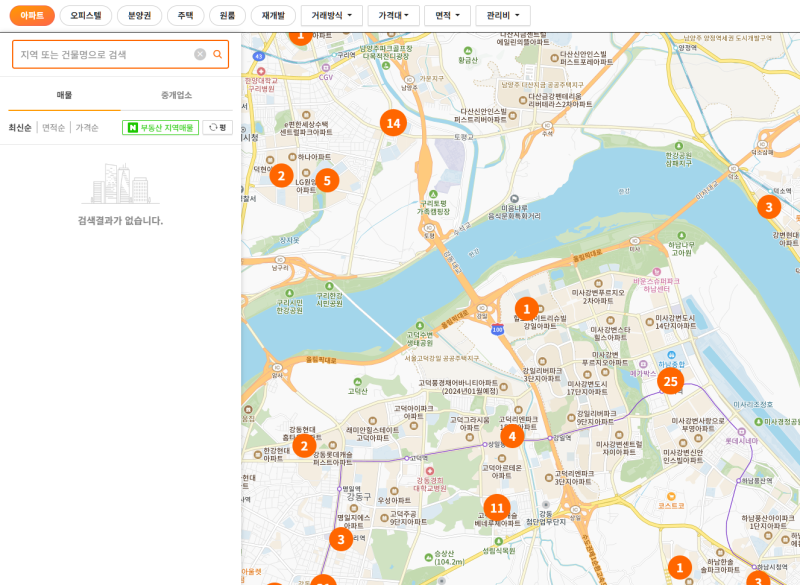Image resolution: width=800 pixels, height=585 pixels.
Task: Select the cluster marker showing 11
Action: click(x=497, y=507)
